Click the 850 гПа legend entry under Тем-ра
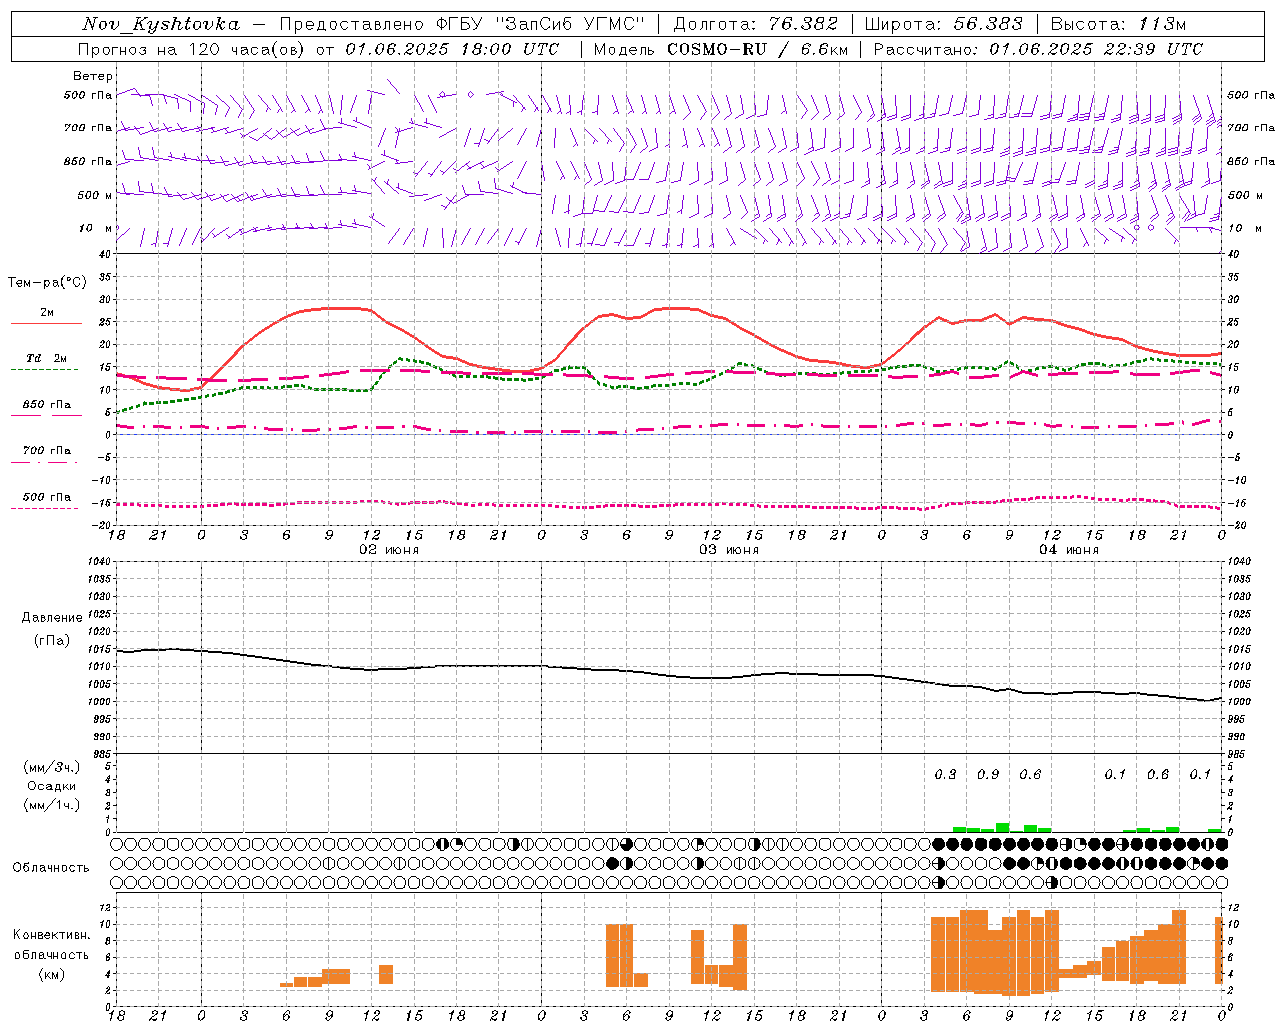Screen dimensions: 1280x1024 (x=46, y=405)
